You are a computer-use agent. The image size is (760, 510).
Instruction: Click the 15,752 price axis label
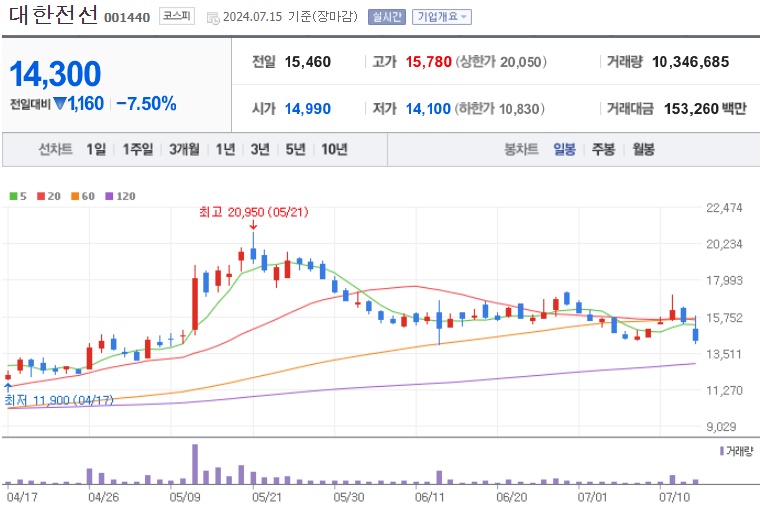[724, 318]
